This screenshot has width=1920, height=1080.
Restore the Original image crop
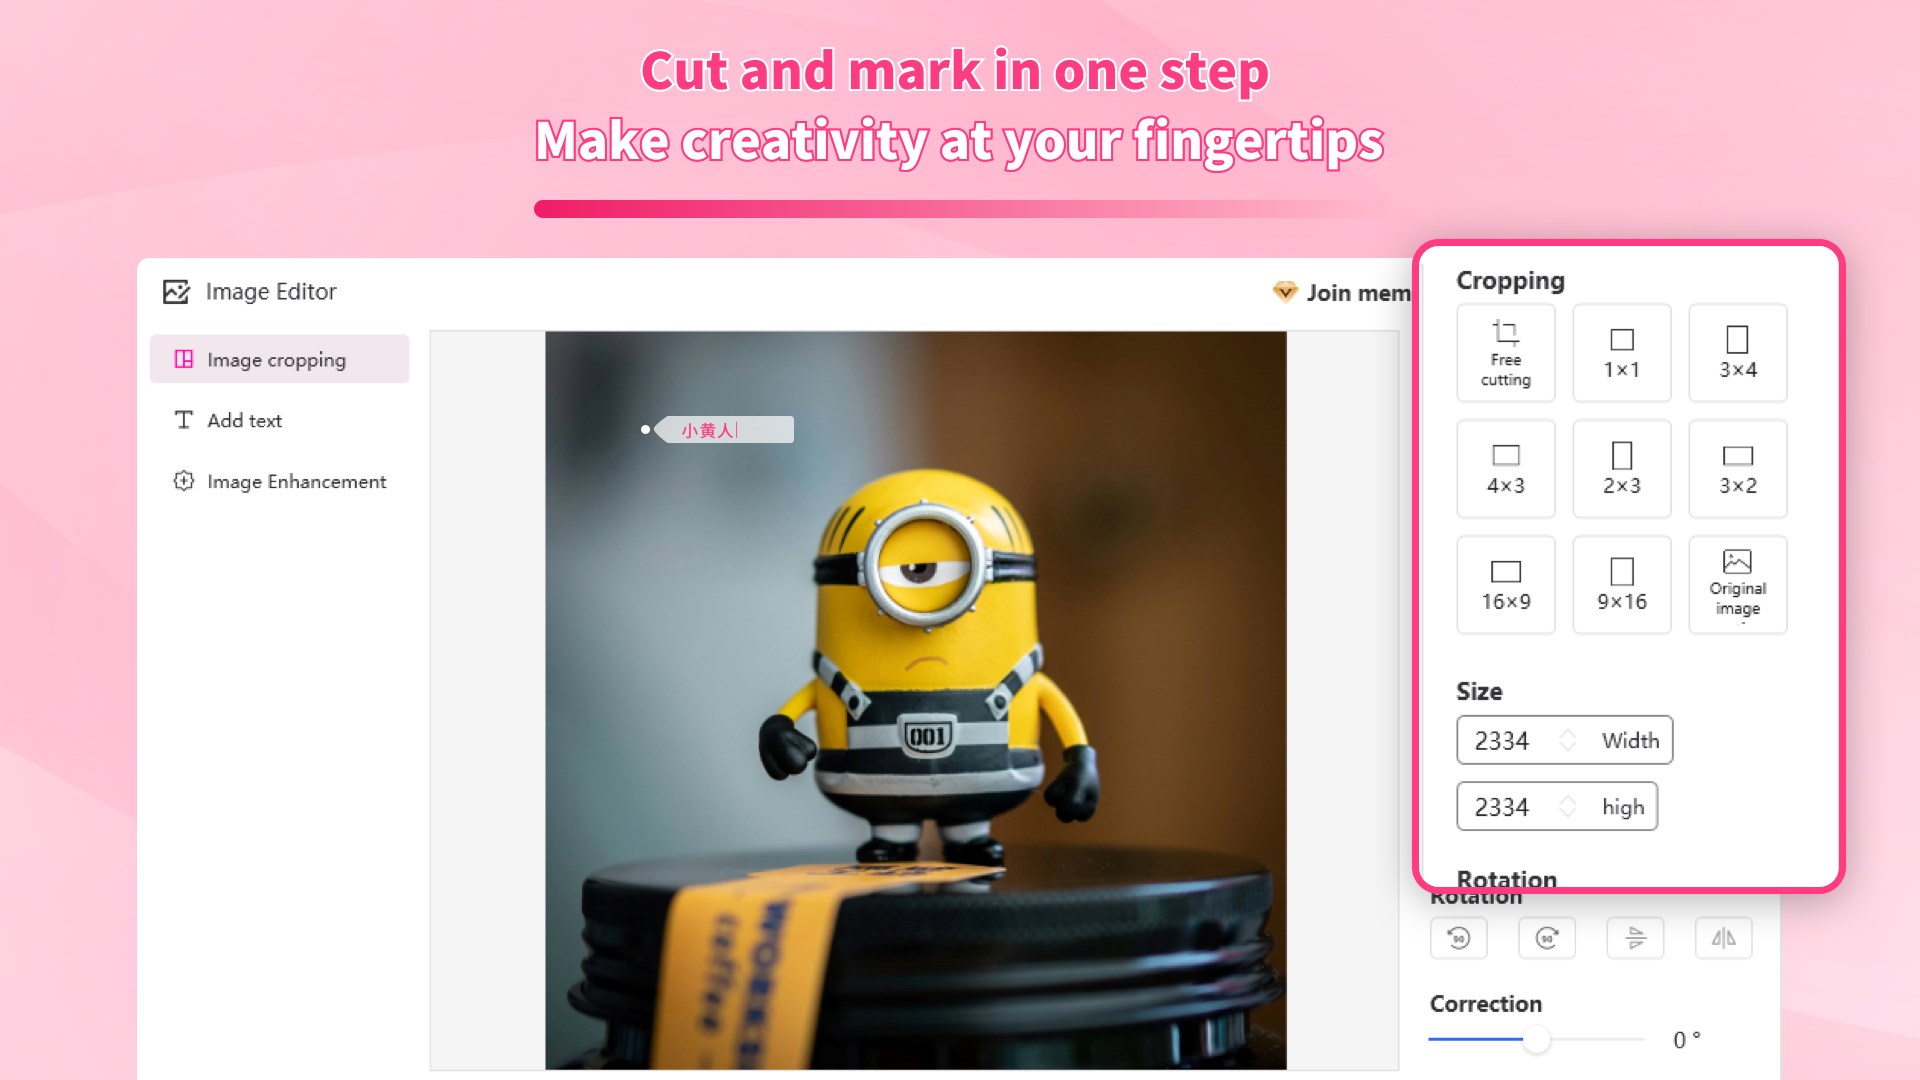tap(1737, 585)
